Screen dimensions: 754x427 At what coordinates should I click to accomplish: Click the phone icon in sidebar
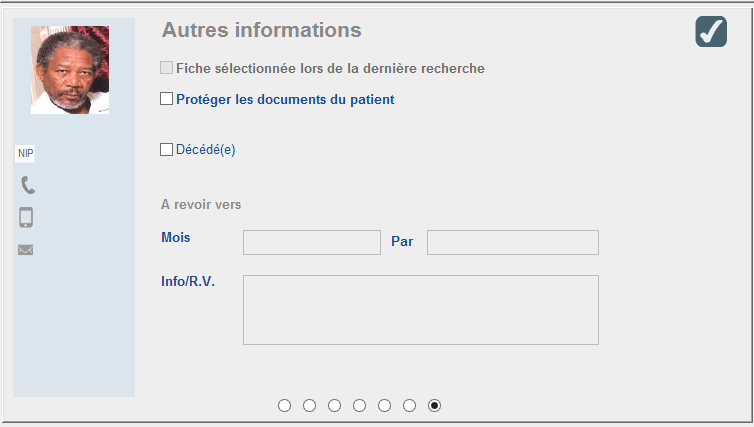click(27, 185)
